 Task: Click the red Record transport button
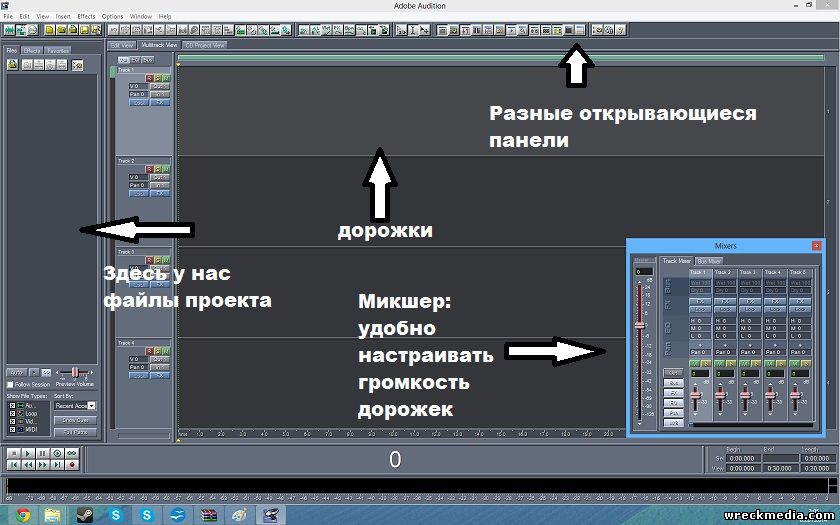[72, 465]
